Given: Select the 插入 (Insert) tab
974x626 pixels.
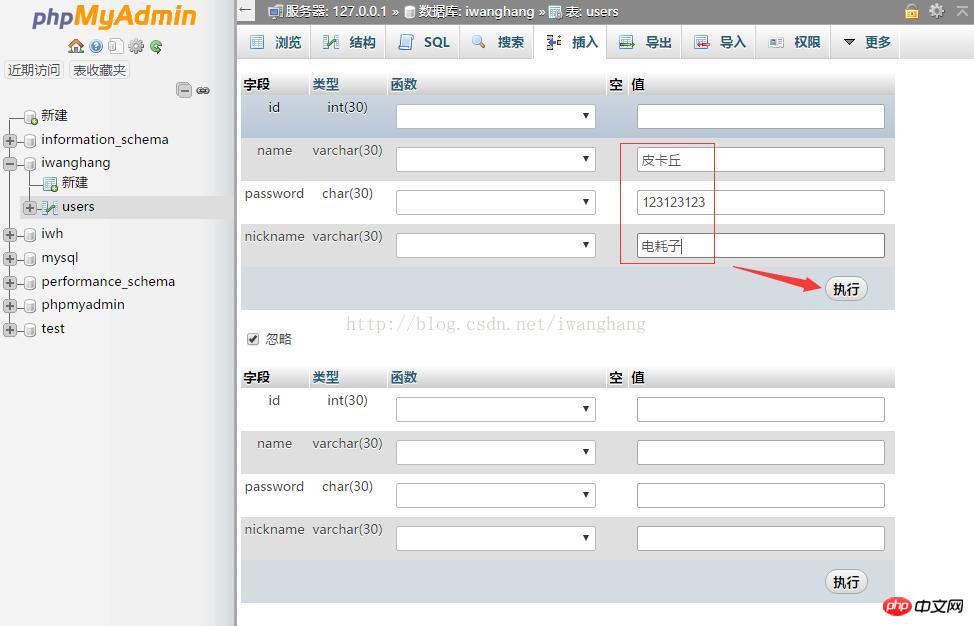Looking at the screenshot, I should click(571, 42).
